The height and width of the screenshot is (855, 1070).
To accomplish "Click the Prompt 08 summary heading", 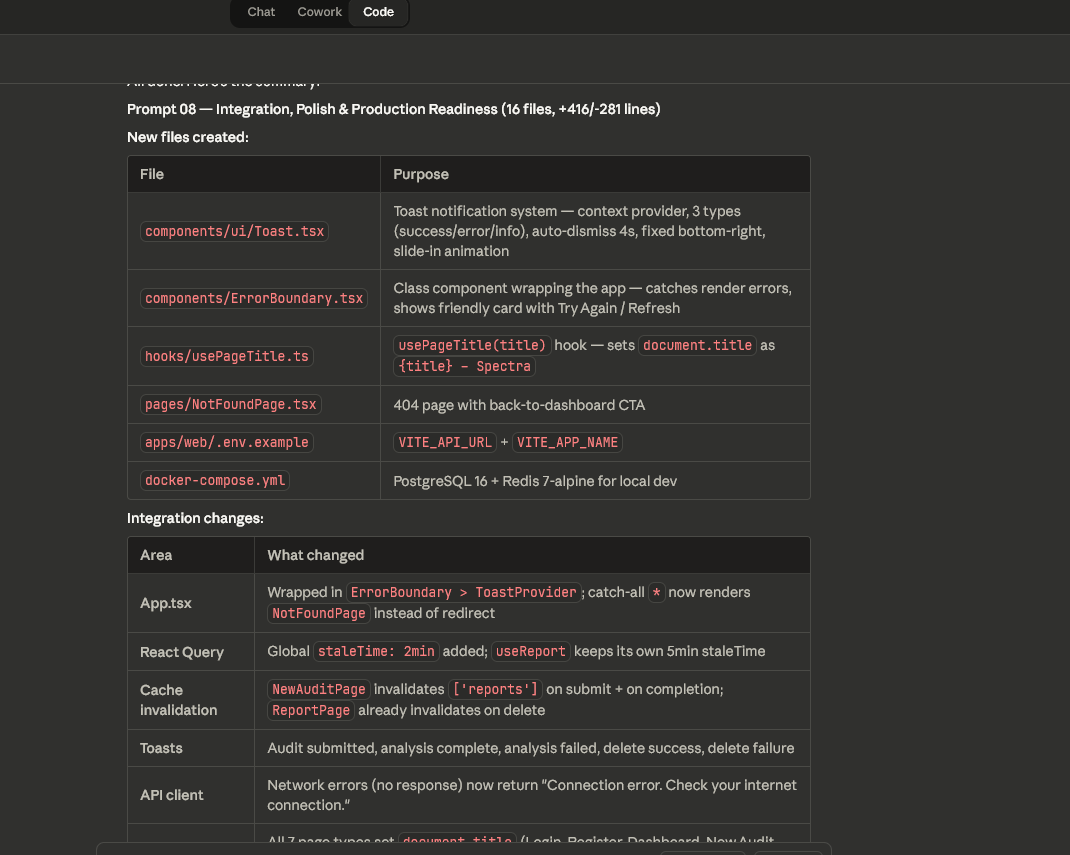I will tap(394, 109).
